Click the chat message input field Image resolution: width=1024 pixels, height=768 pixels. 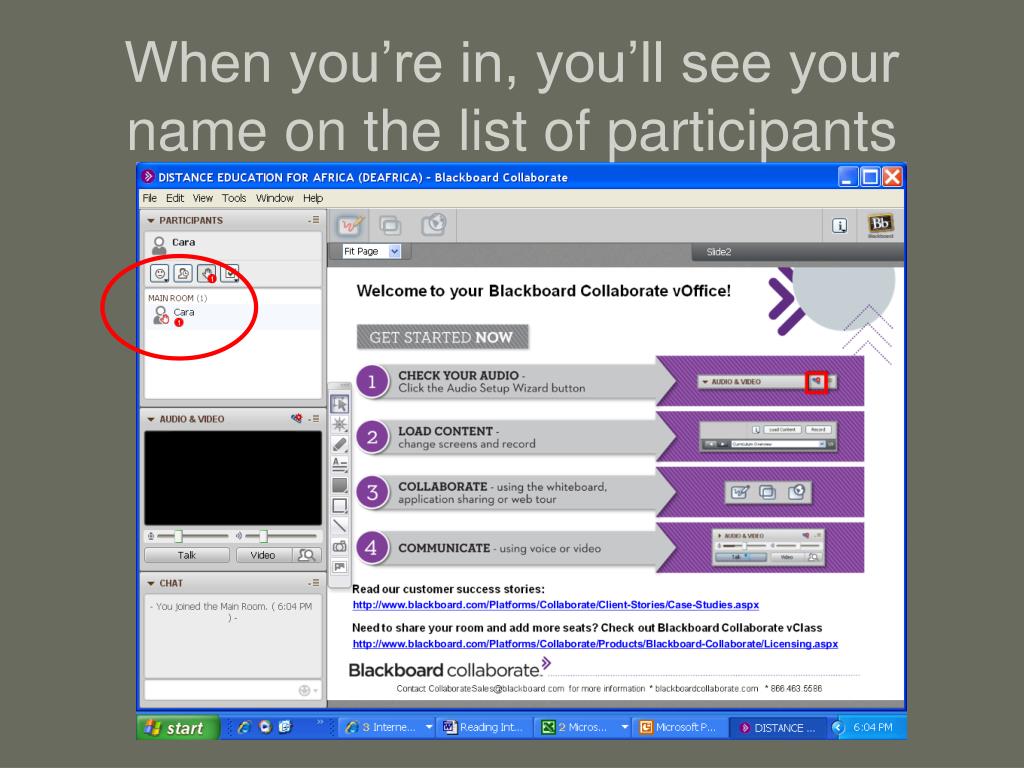click(x=220, y=690)
